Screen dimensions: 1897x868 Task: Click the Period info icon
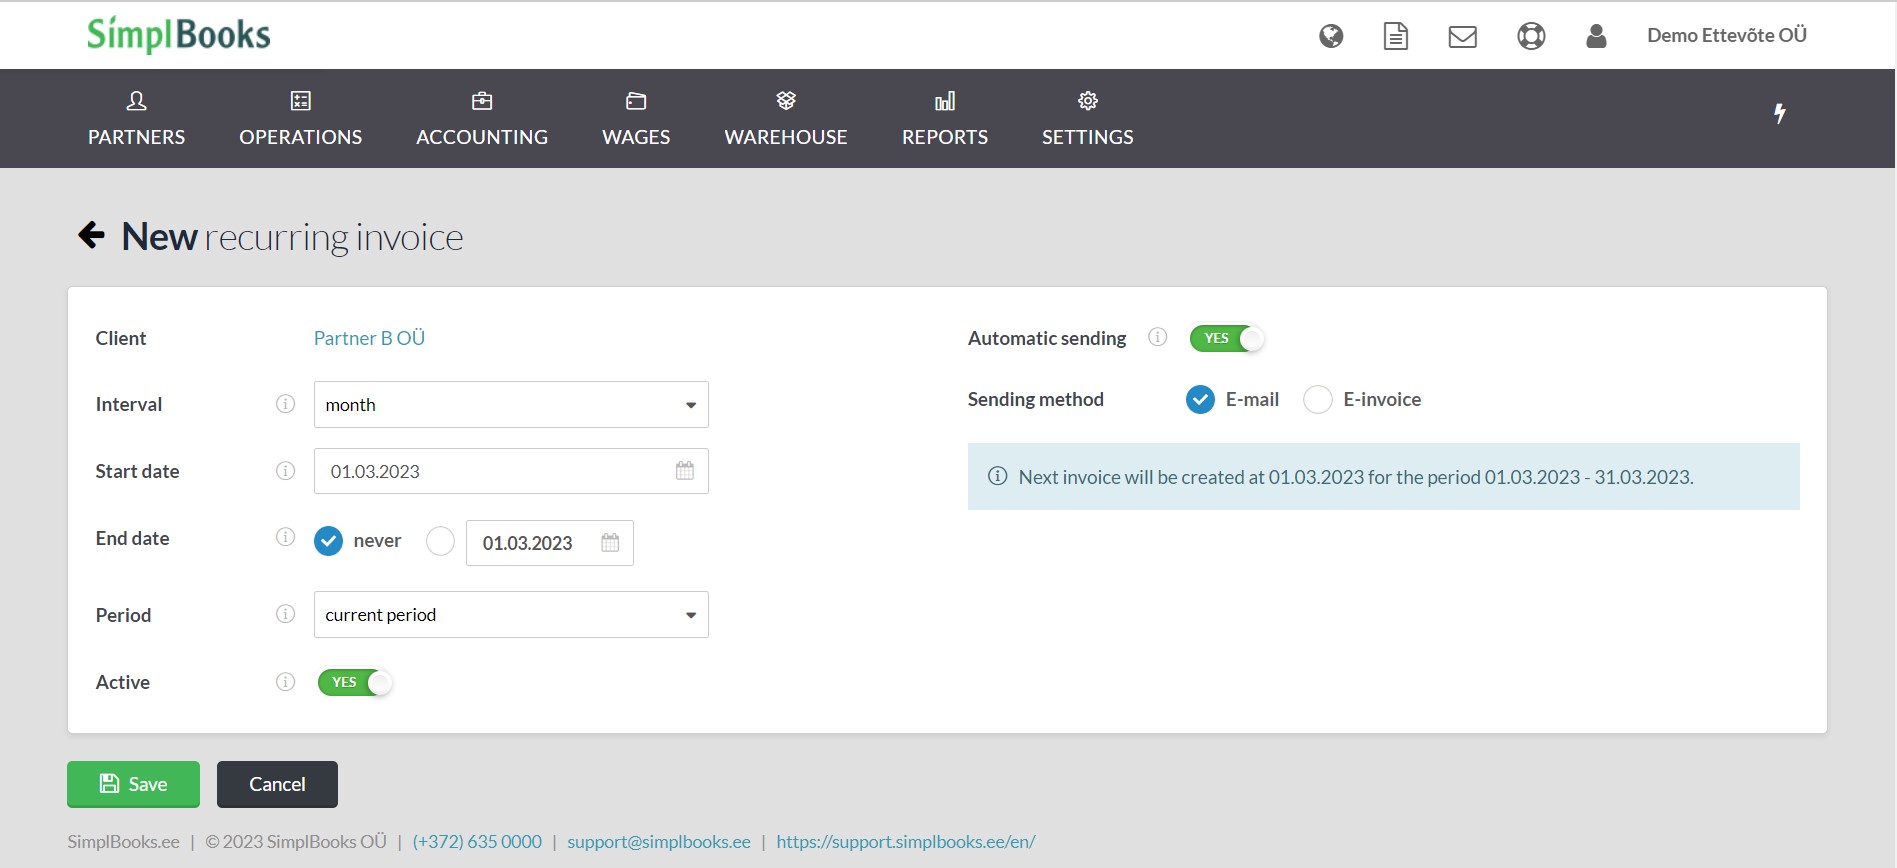click(285, 613)
